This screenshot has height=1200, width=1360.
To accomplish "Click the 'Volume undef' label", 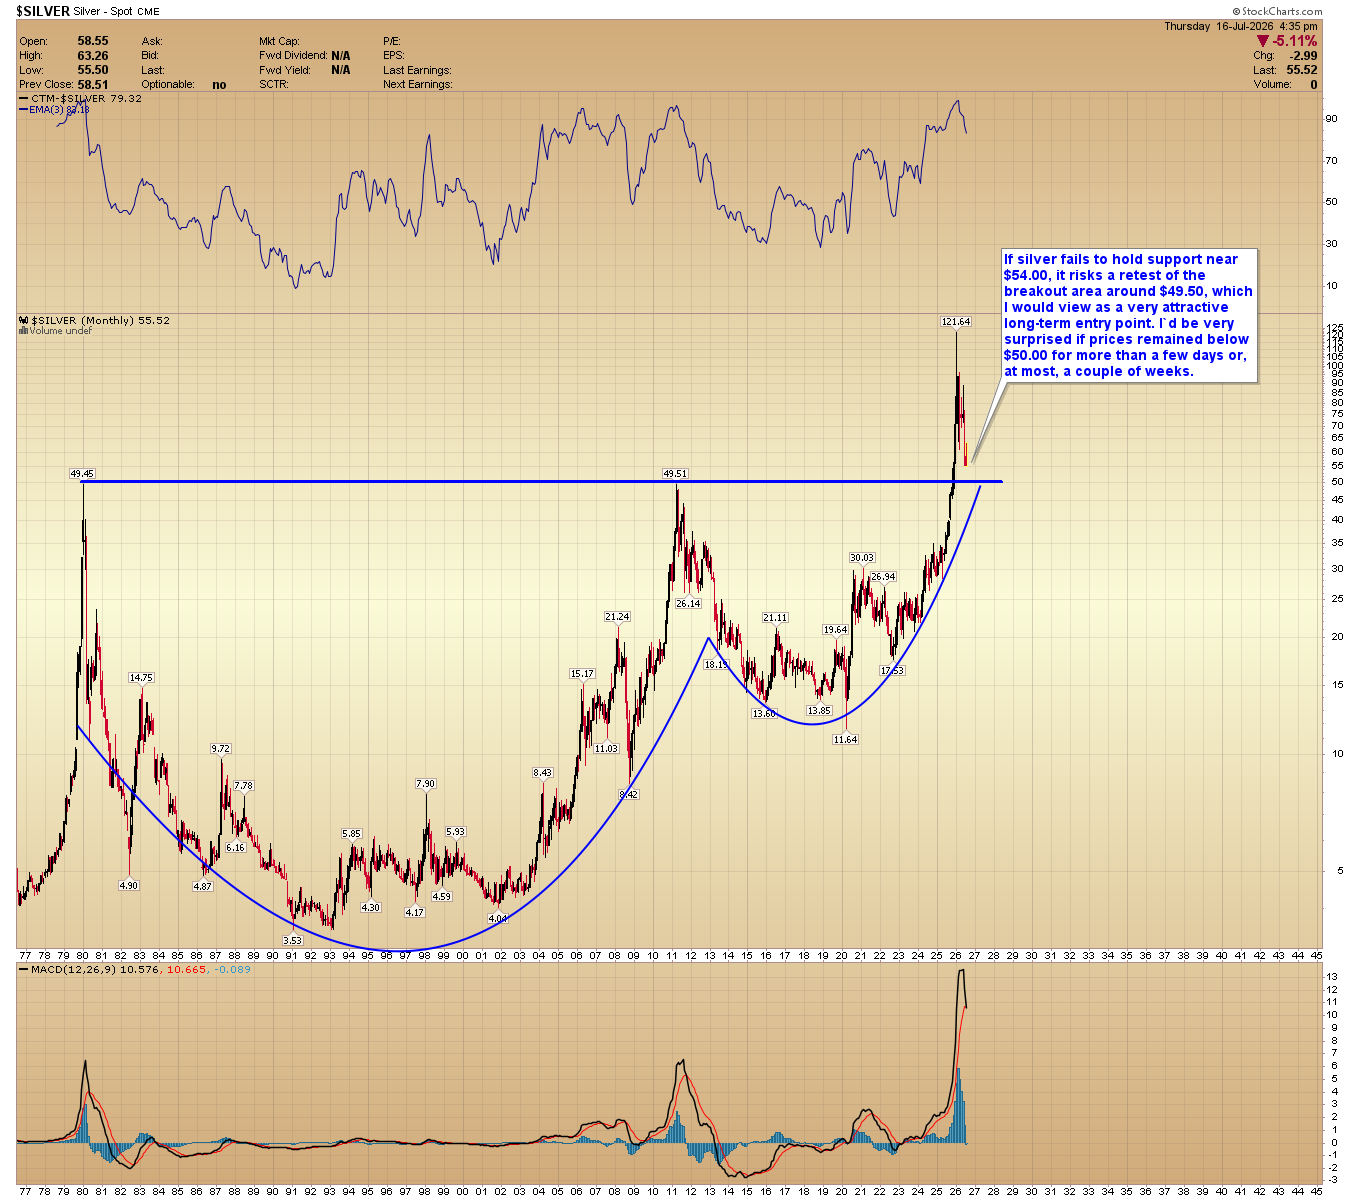I will [x=61, y=331].
